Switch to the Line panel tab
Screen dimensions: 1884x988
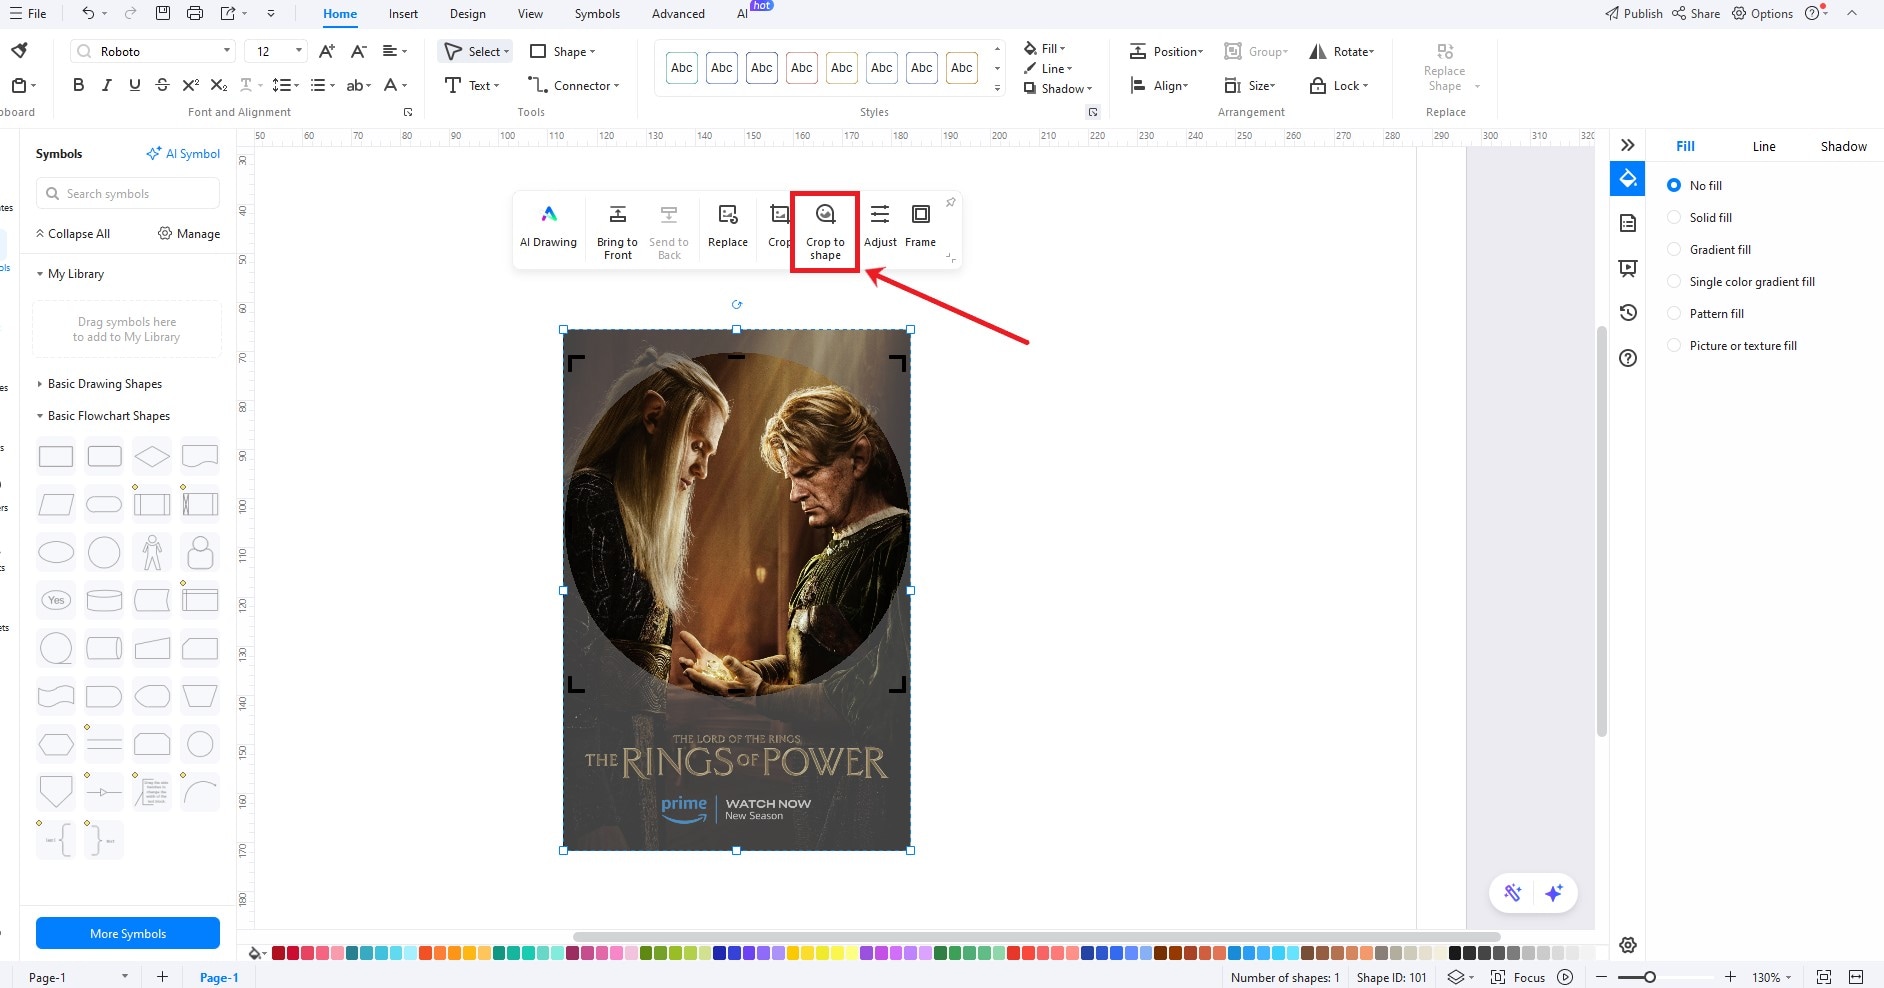[x=1763, y=146]
